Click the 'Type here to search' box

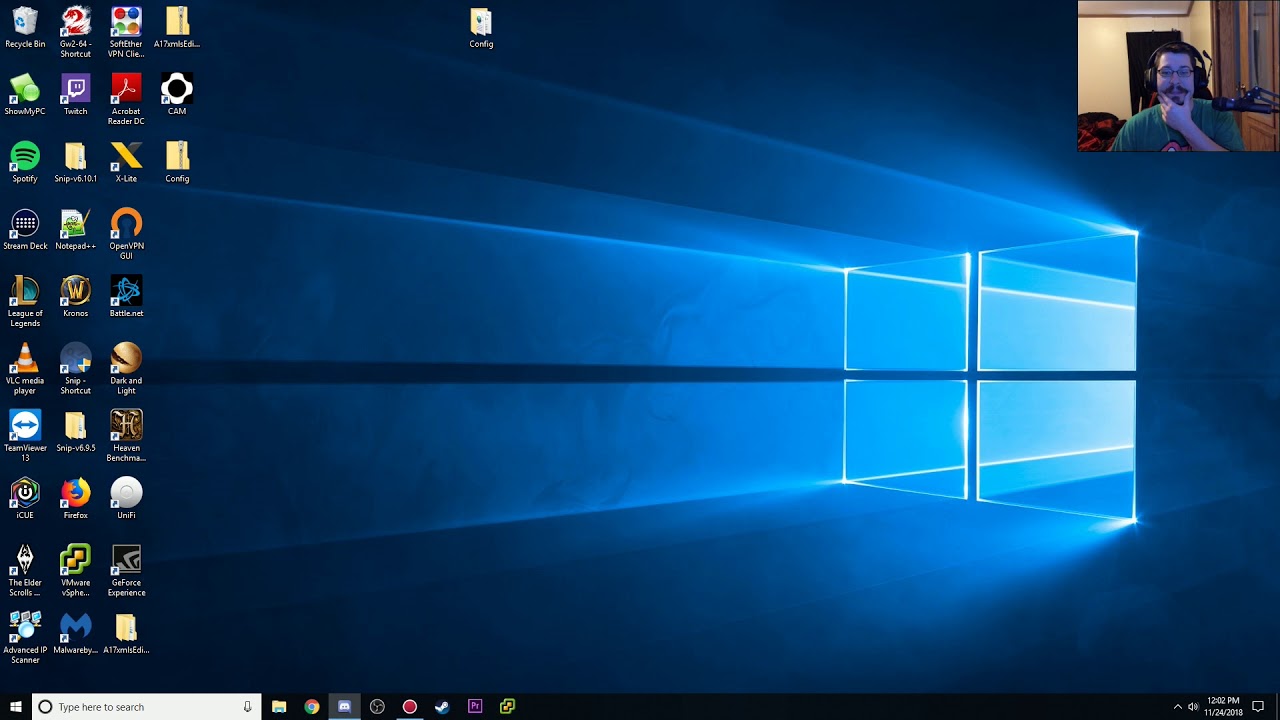click(147, 707)
